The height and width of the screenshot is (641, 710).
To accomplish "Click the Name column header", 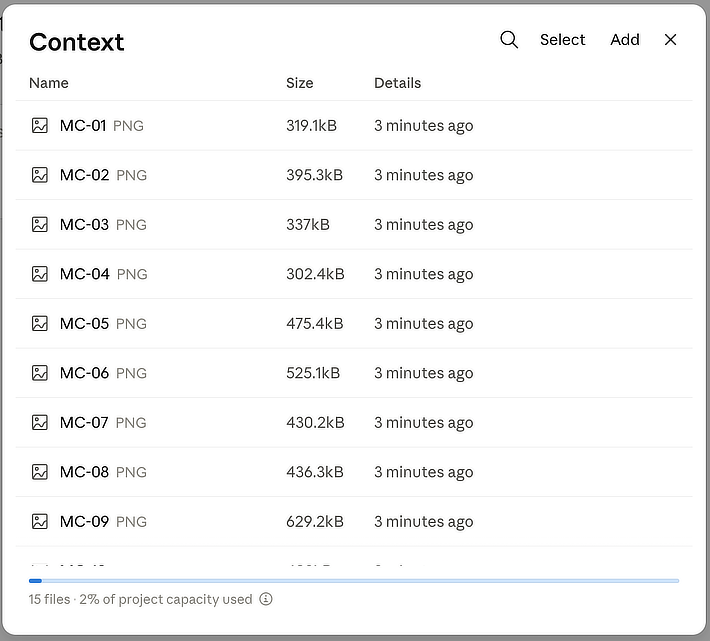I will click(x=49, y=83).
